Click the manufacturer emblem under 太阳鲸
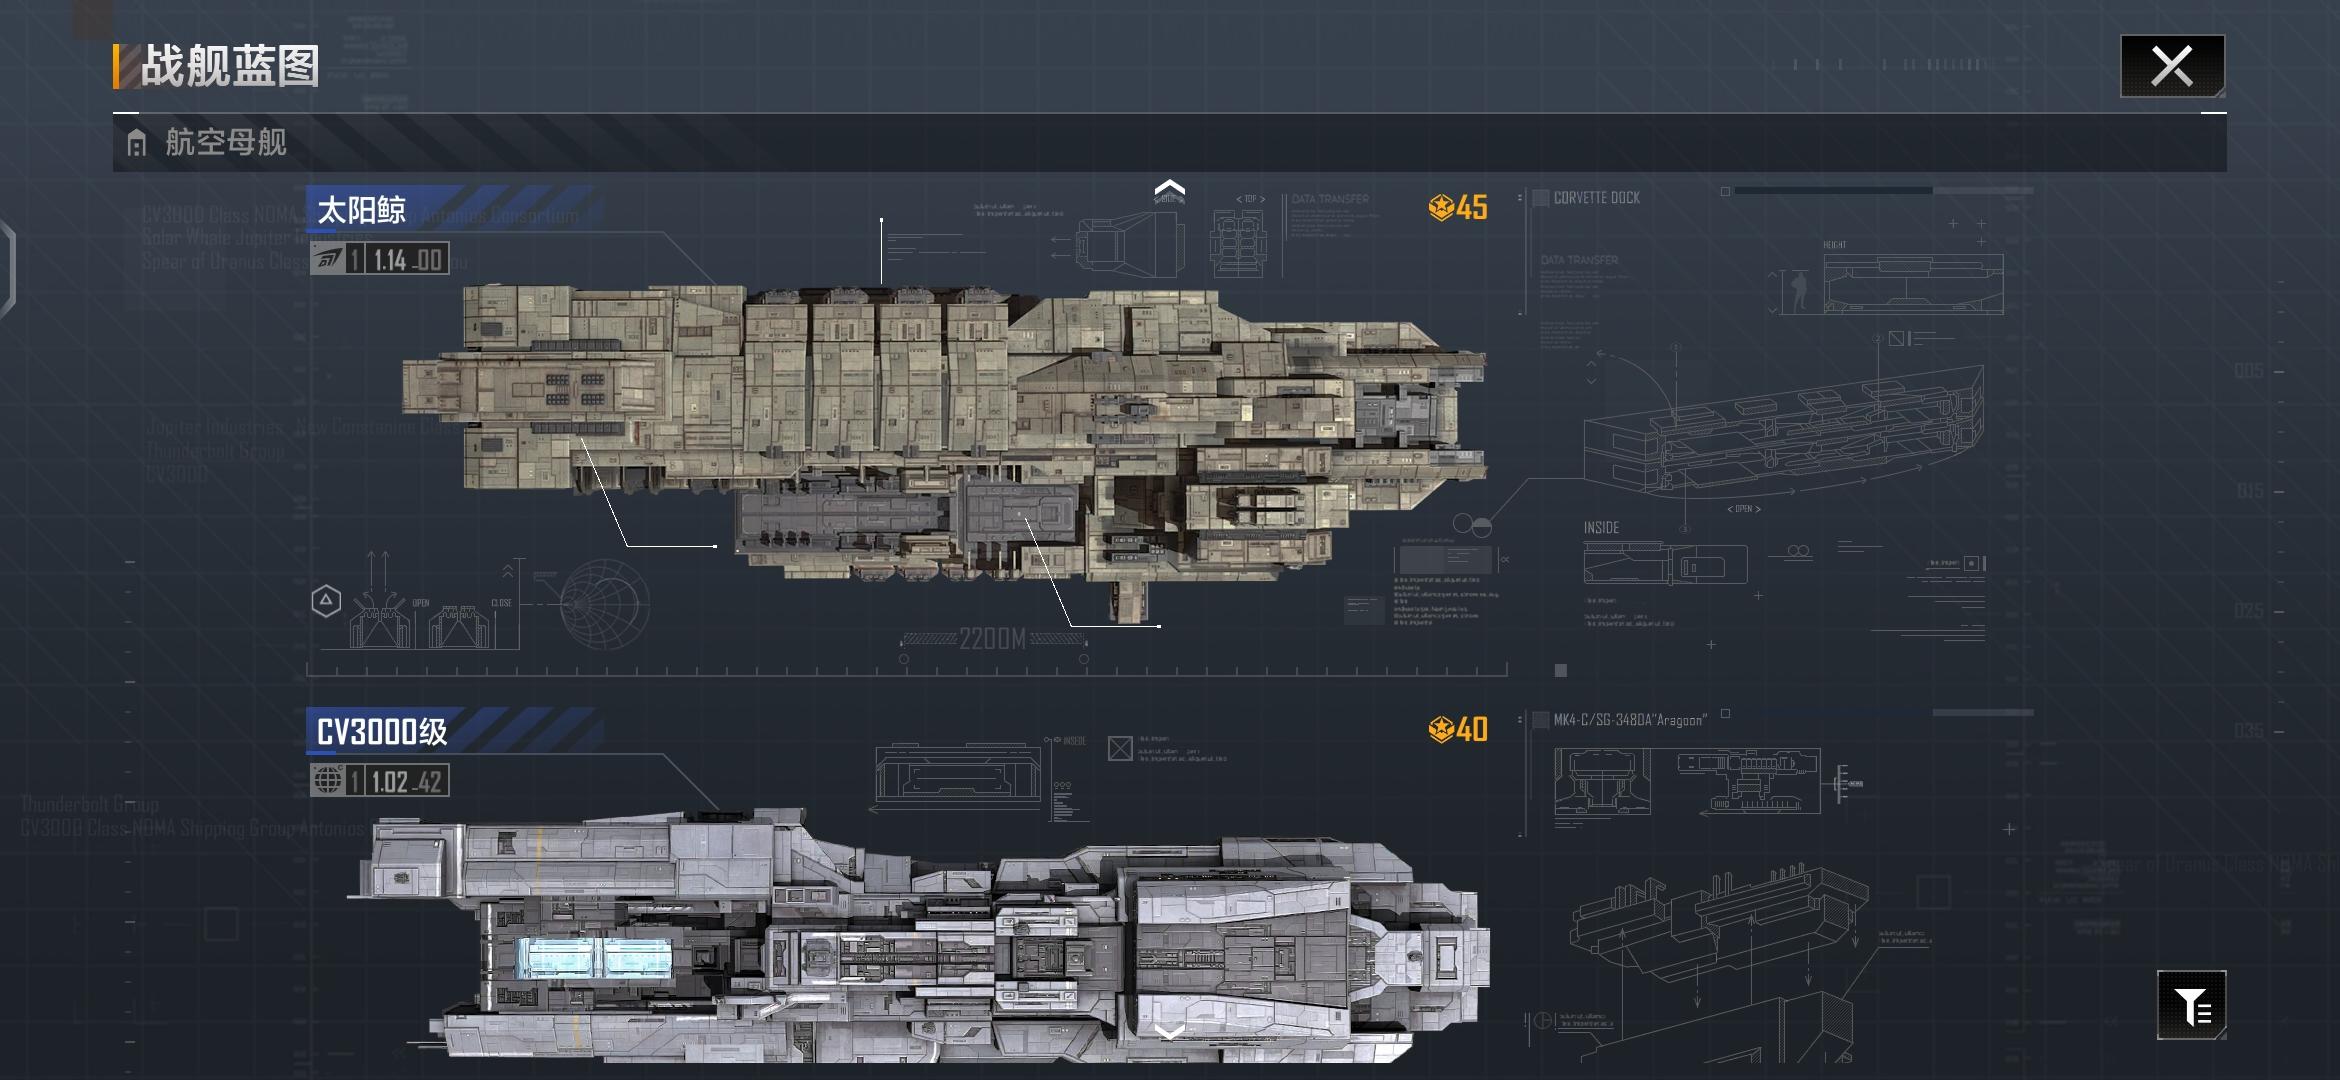This screenshot has width=2340, height=1080. tap(327, 259)
